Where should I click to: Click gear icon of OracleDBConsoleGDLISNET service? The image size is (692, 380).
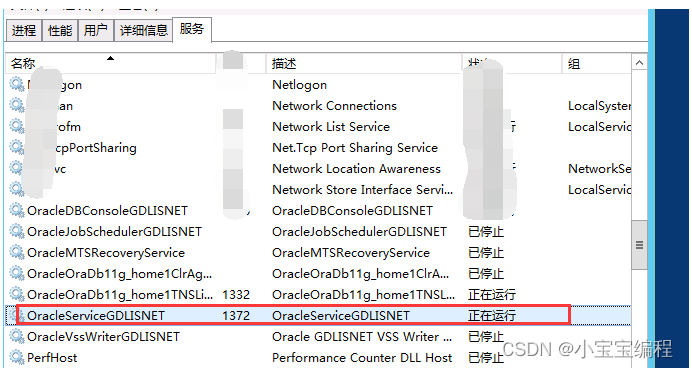click(x=17, y=211)
